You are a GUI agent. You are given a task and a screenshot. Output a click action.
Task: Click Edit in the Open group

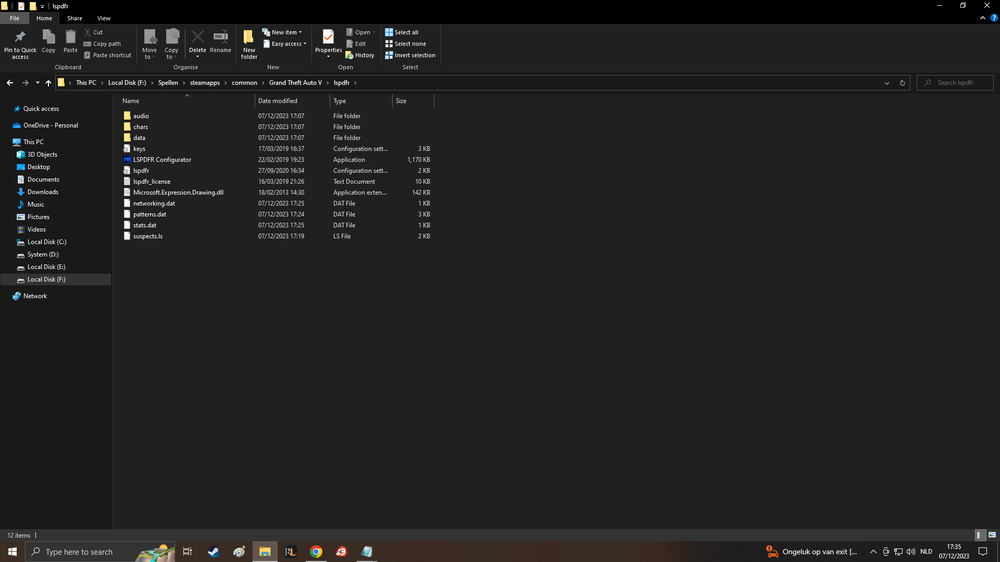pos(356,44)
